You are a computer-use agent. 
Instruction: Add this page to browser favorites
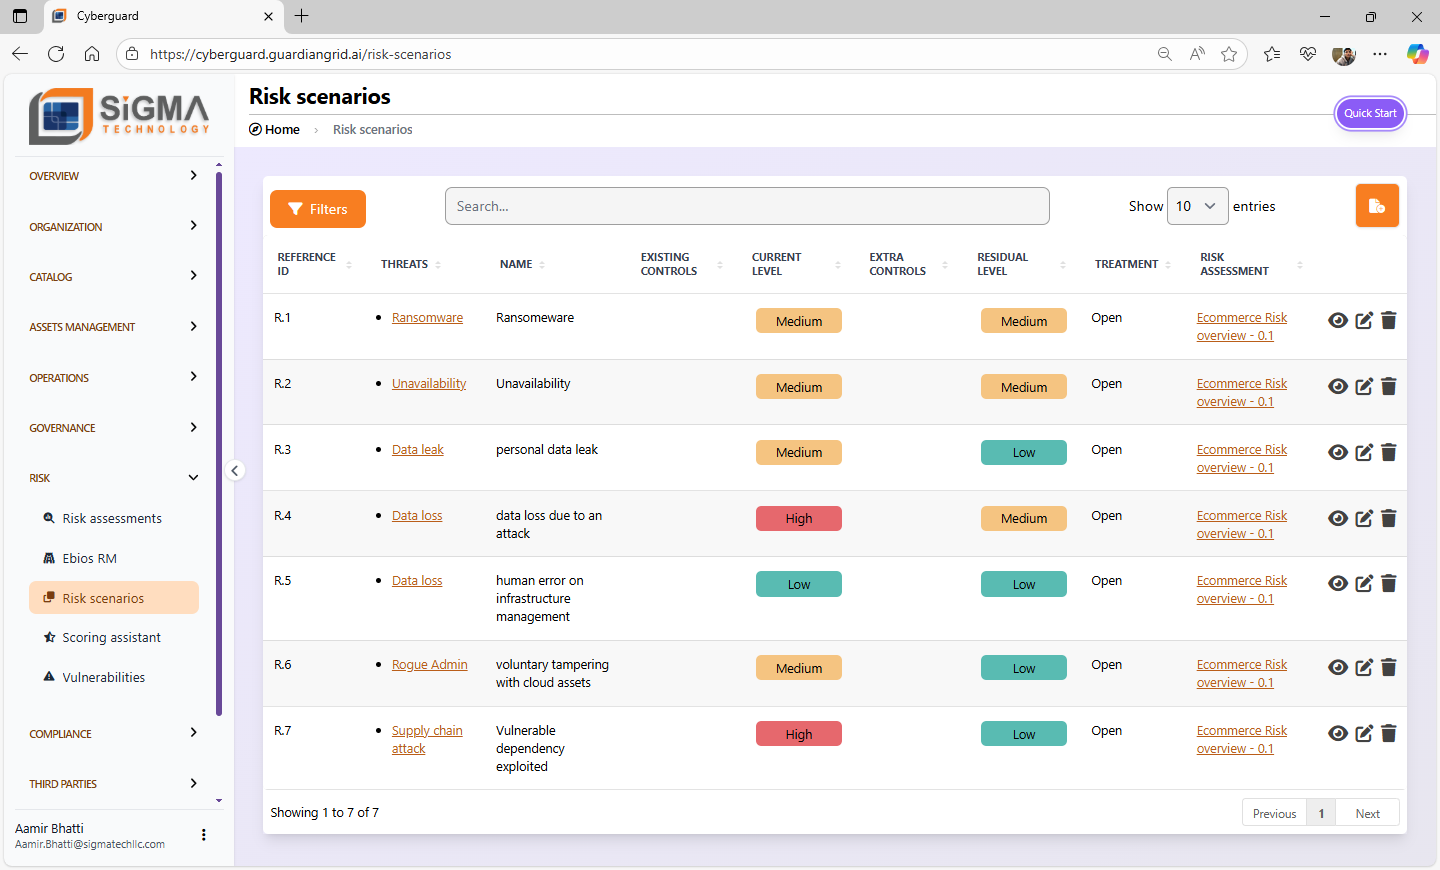(x=1229, y=54)
